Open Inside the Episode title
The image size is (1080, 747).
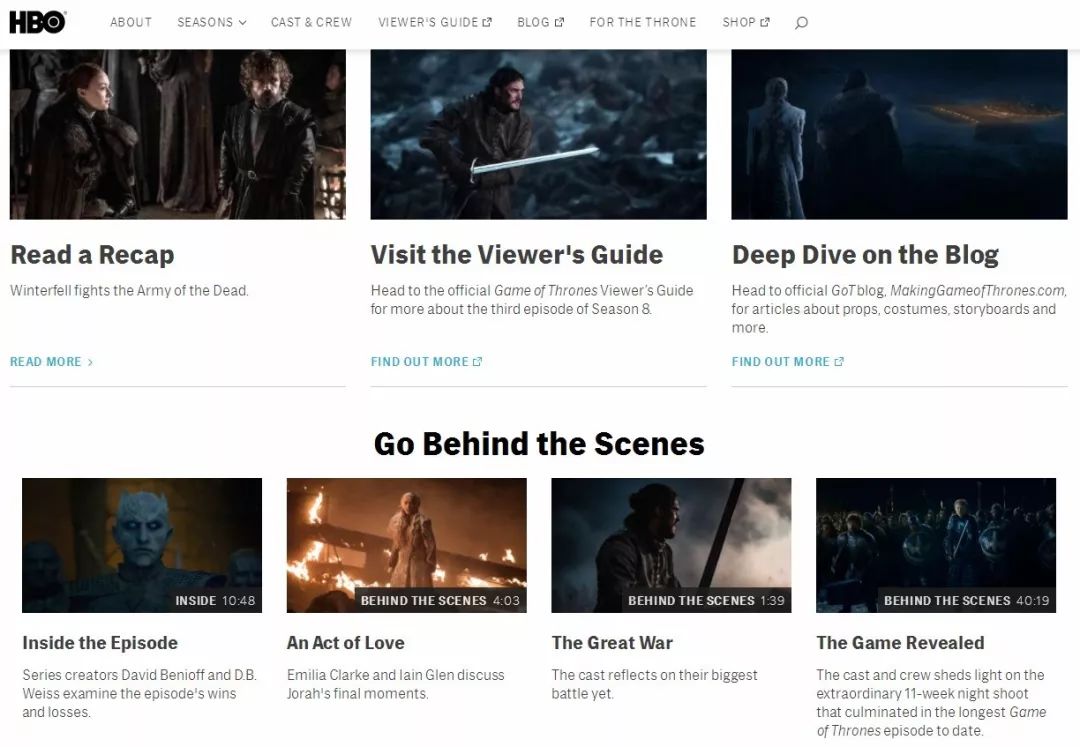click(x=100, y=643)
